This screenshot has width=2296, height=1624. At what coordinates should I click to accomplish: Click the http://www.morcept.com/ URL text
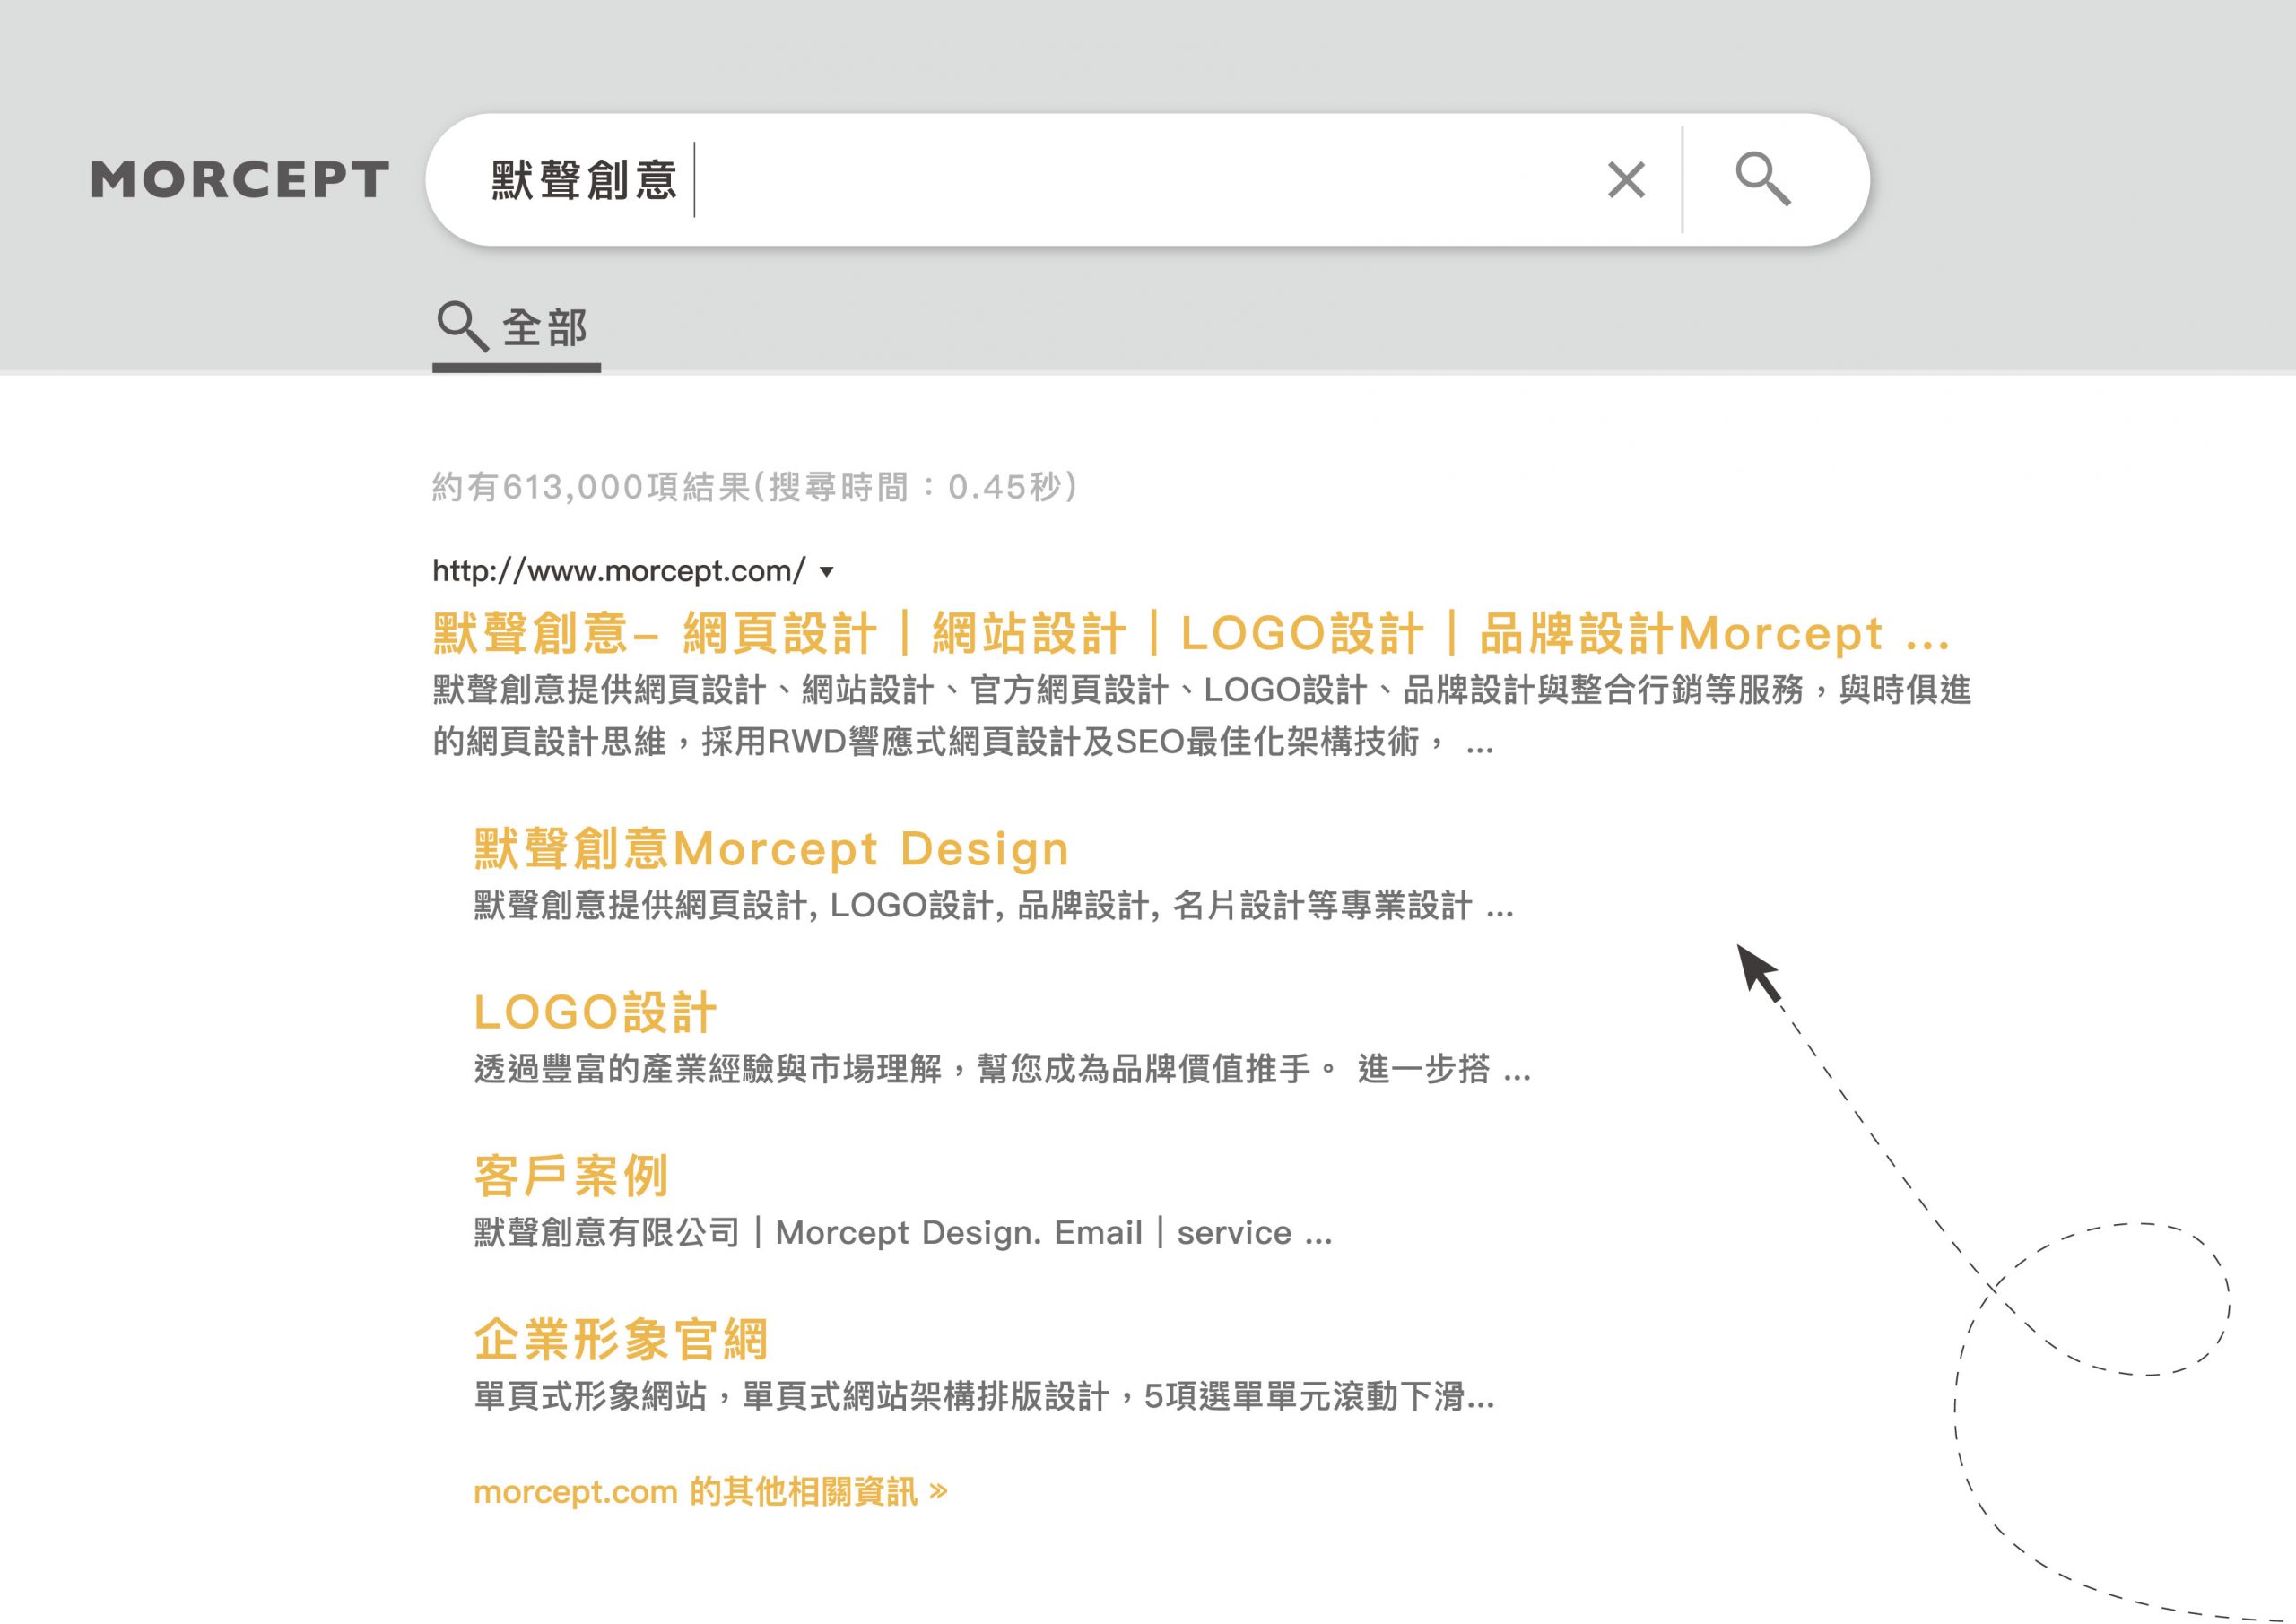click(x=618, y=571)
